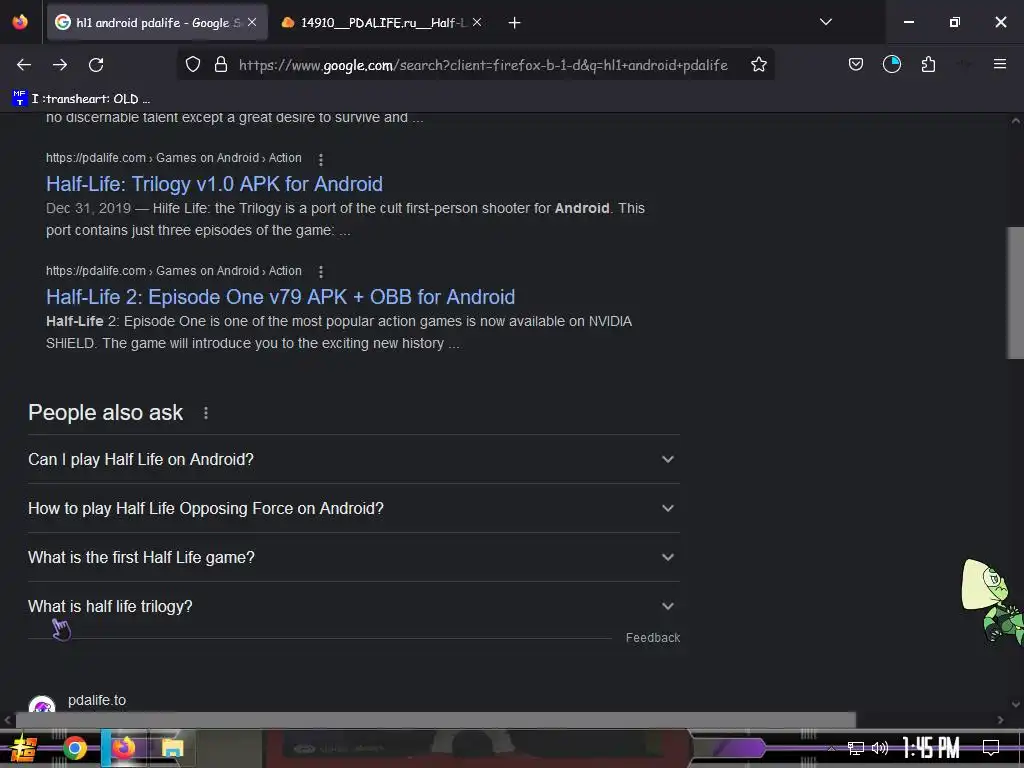The image size is (1024, 768).
Task: Open three-dot menu for the Half-Life Trilogy result
Action: 321,159
